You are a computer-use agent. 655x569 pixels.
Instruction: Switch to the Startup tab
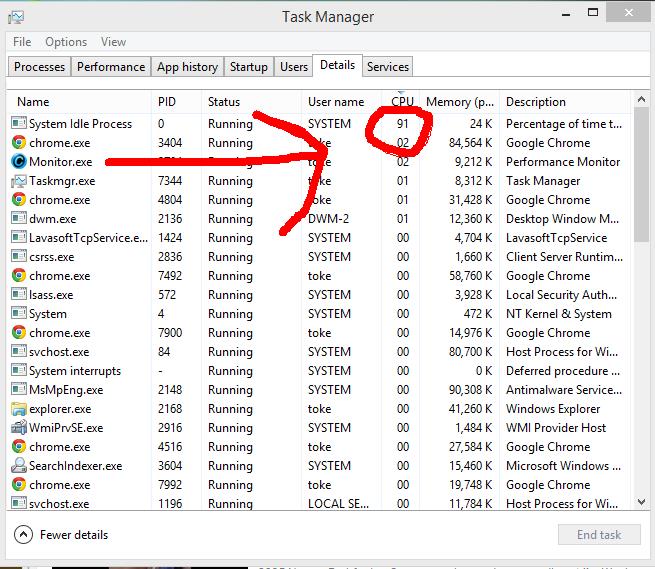[x=249, y=67]
